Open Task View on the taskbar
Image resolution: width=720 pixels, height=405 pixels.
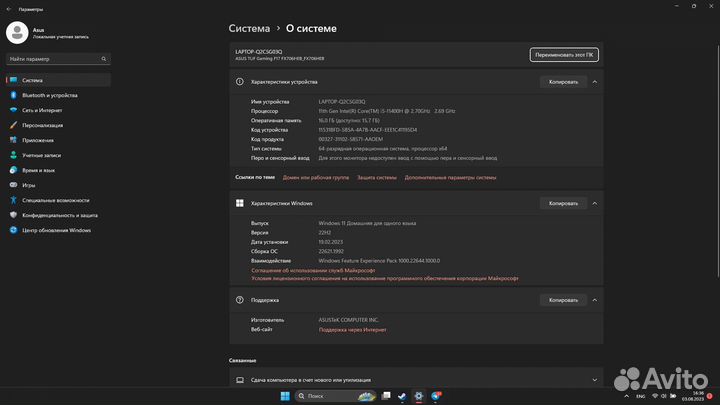pos(386,396)
